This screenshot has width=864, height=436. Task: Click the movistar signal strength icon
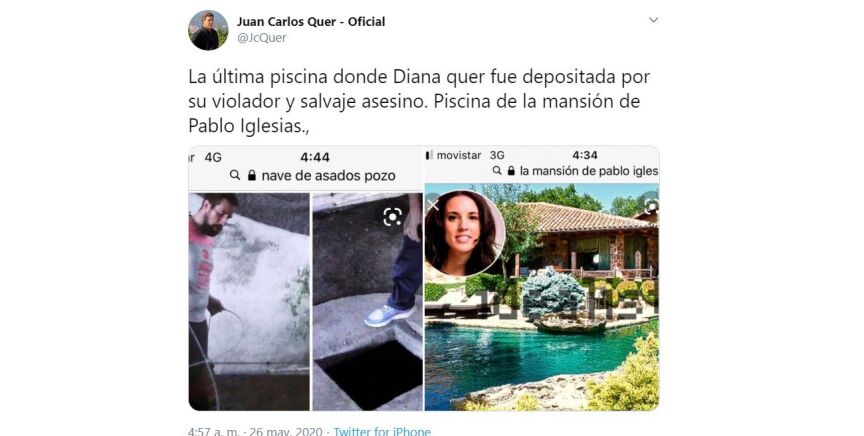pyautogui.click(x=429, y=155)
